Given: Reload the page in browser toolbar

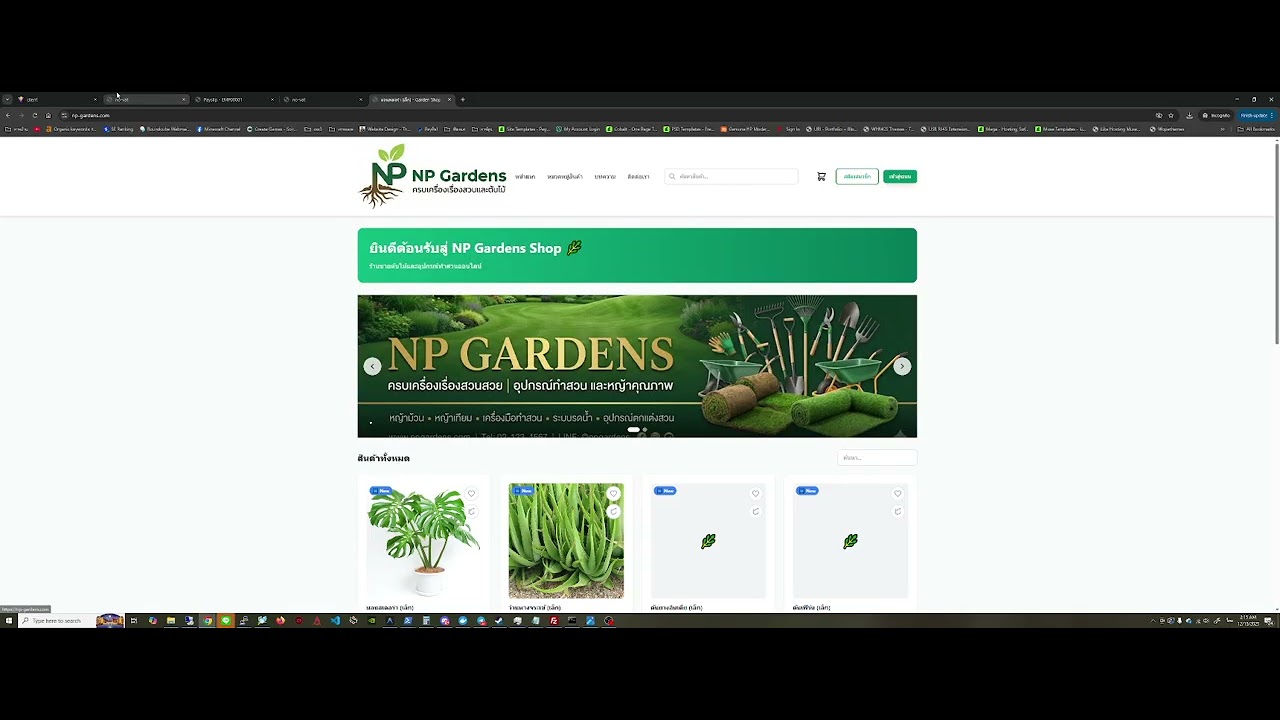Looking at the screenshot, I should pos(34,115).
